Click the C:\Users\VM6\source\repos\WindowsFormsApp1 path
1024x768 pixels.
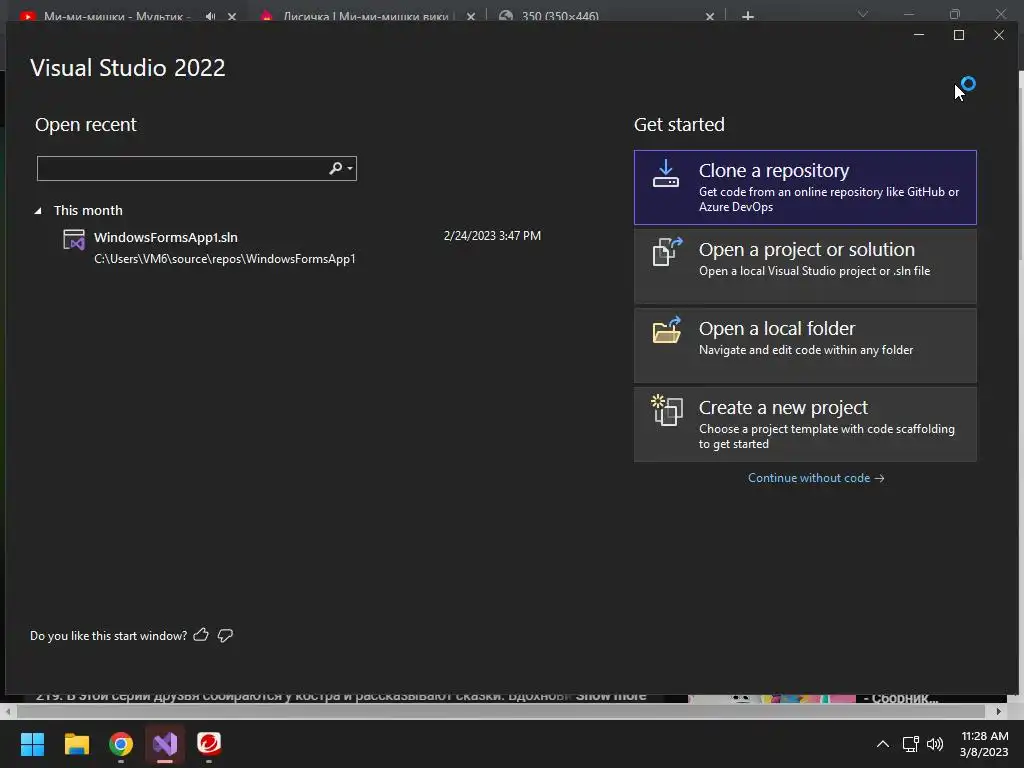coord(225,259)
